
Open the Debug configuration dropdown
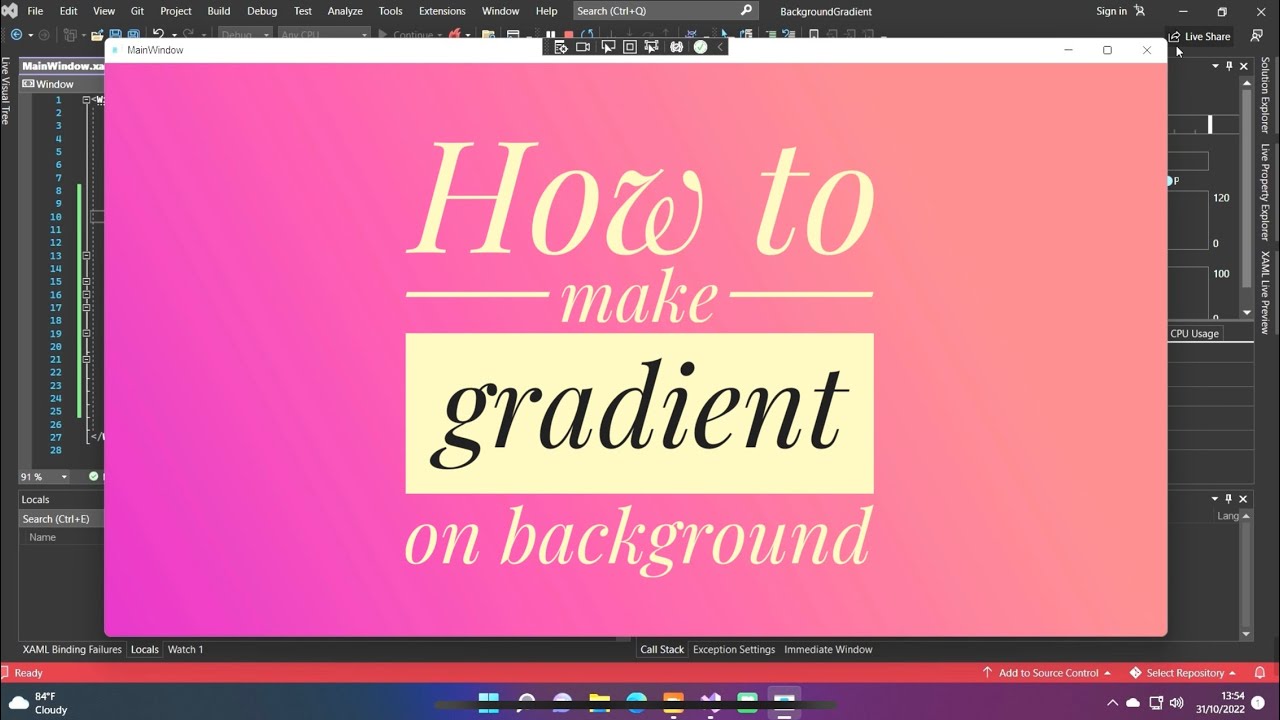point(244,35)
